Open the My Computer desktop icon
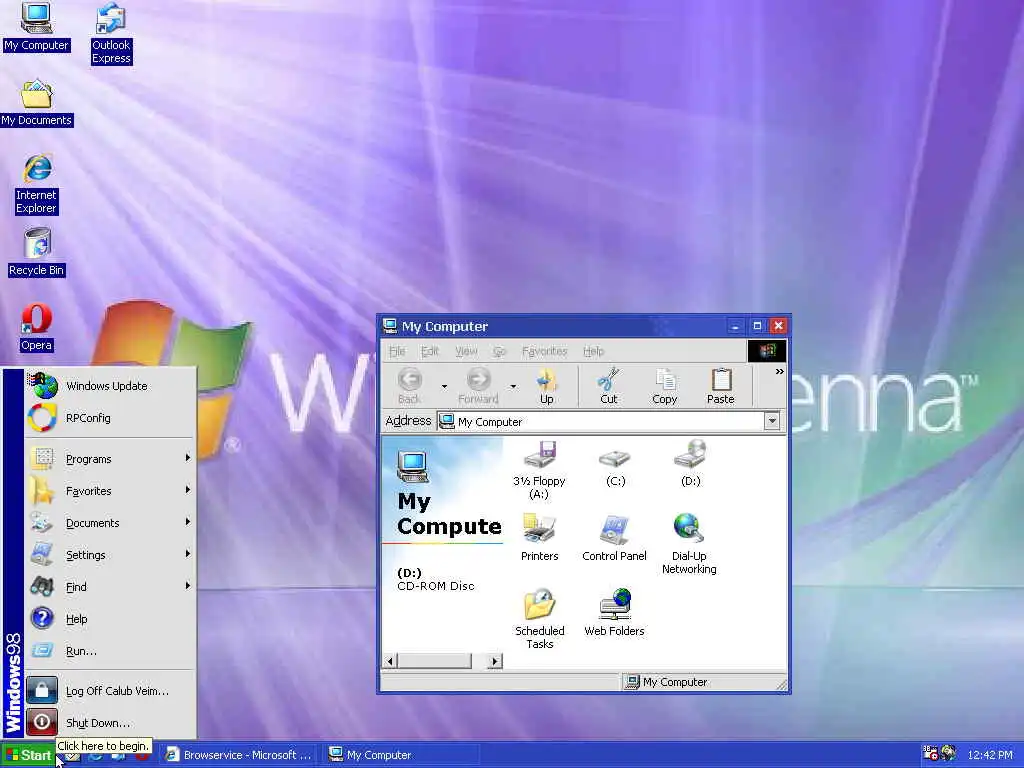 (36, 27)
